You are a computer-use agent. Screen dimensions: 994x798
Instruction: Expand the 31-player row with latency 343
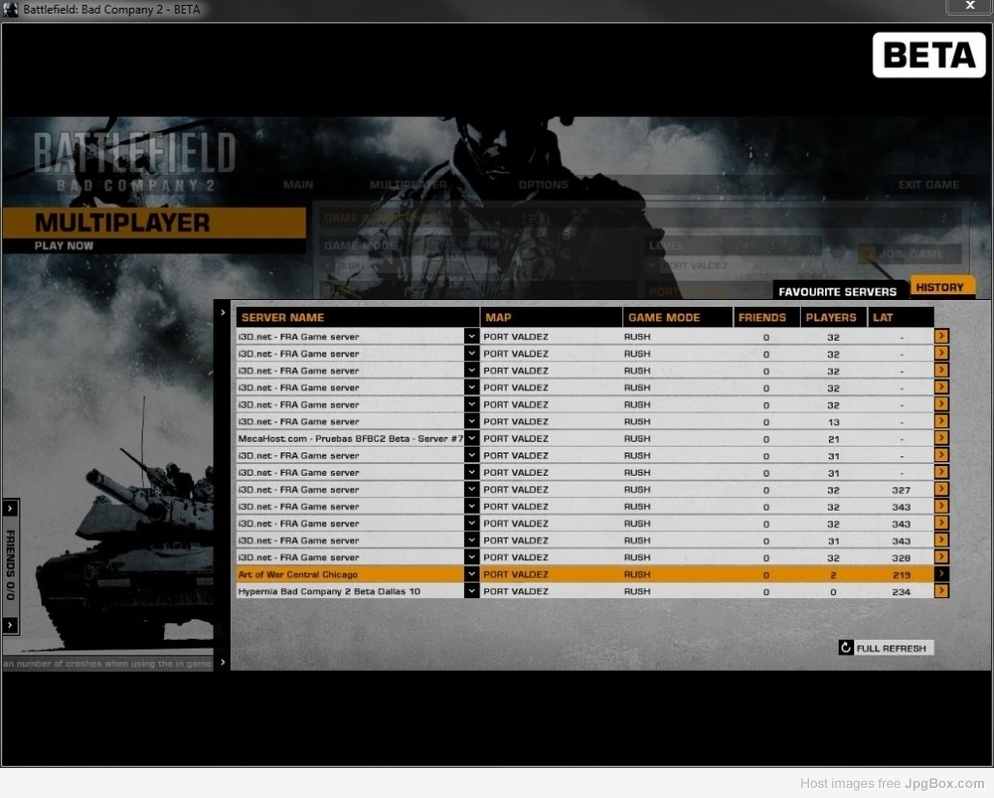pyautogui.click(x=471, y=540)
